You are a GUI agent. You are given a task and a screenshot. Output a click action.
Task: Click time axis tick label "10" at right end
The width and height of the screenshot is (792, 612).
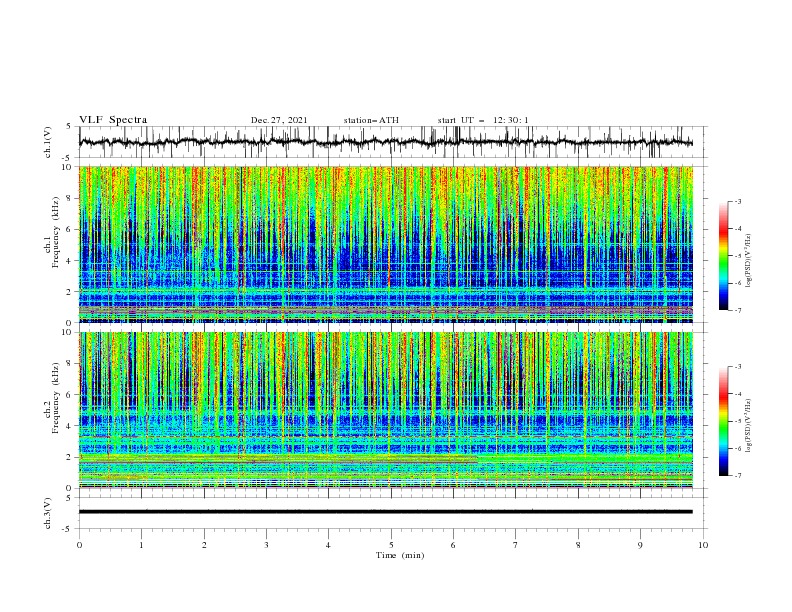tap(703, 545)
